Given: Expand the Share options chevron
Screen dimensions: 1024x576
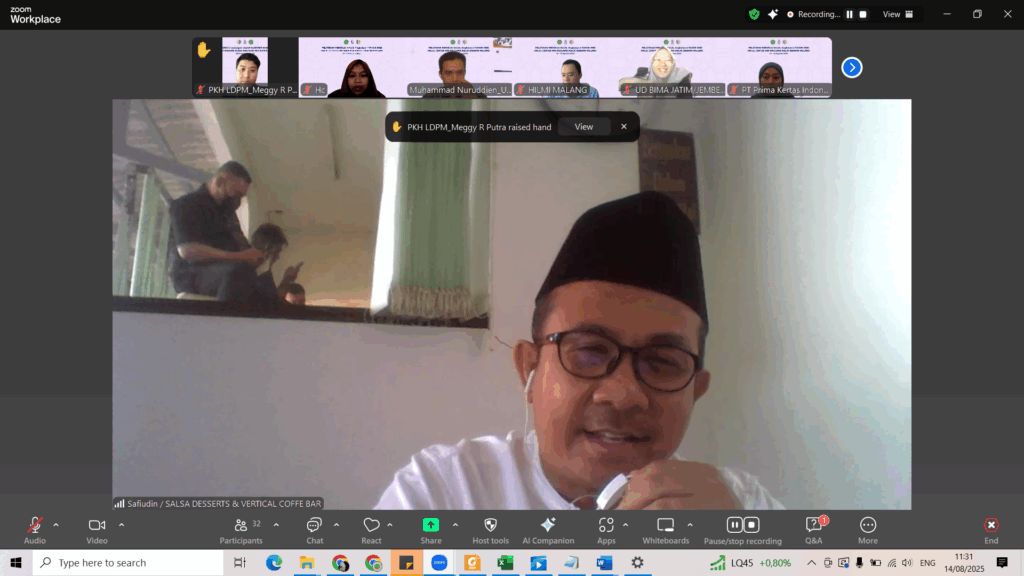Looking at the screenshot, I should coord(455,524).
